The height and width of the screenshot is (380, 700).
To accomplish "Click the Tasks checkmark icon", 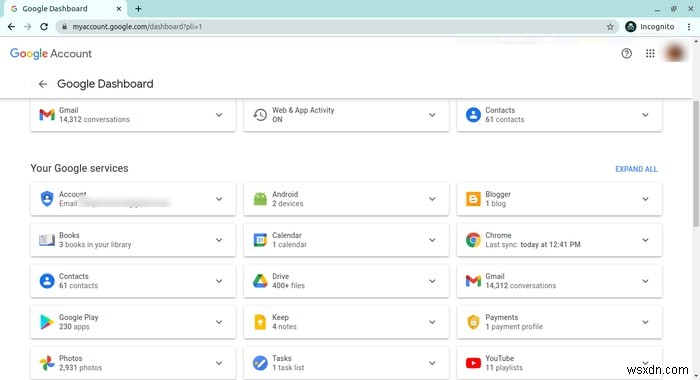I will coord(260,363).
